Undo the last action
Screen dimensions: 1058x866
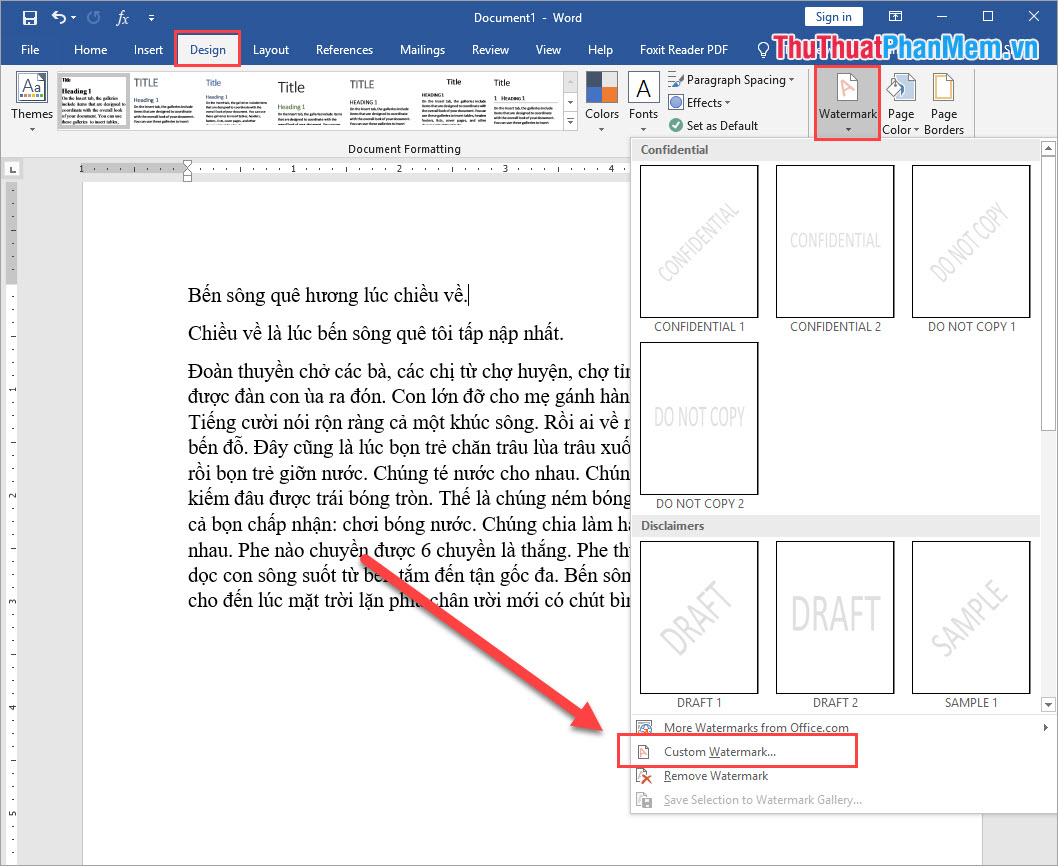(59, 18)
